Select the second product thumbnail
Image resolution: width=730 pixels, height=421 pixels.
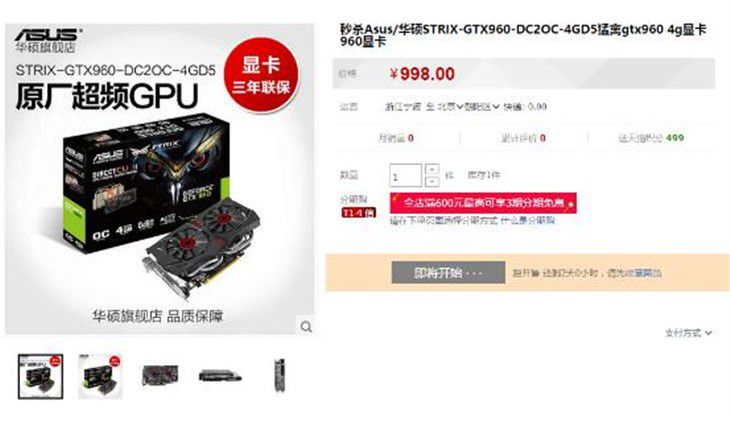coord(100,376)
